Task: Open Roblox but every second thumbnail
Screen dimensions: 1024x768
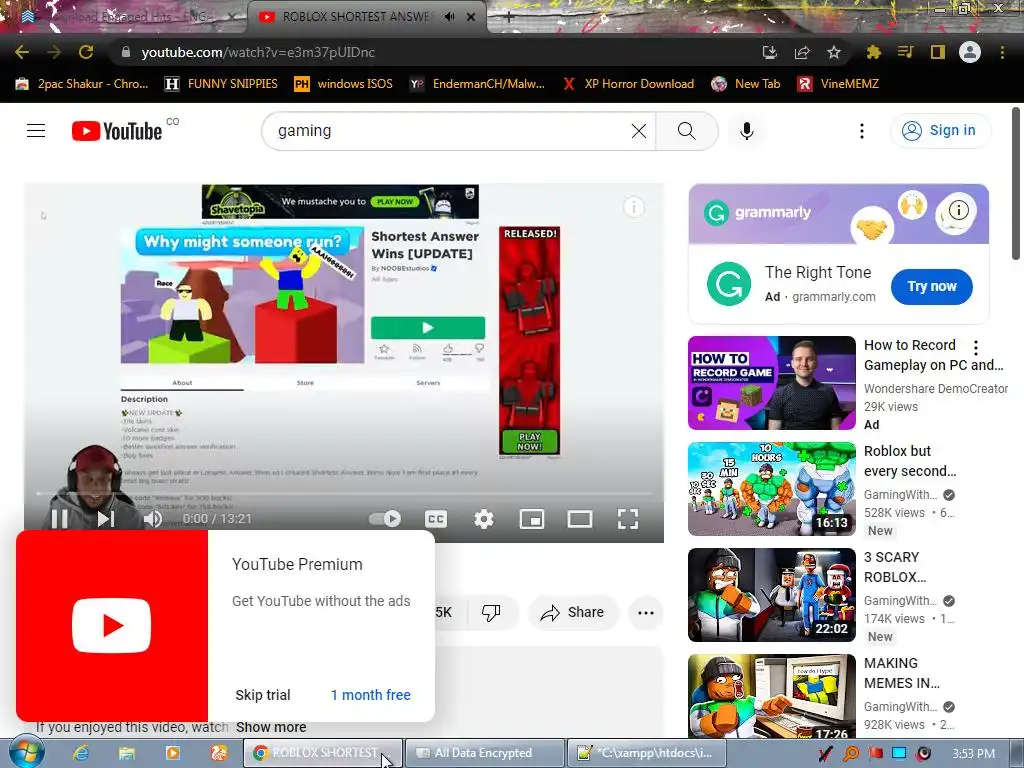Action: pyautogui.click(x=771, y=488)
